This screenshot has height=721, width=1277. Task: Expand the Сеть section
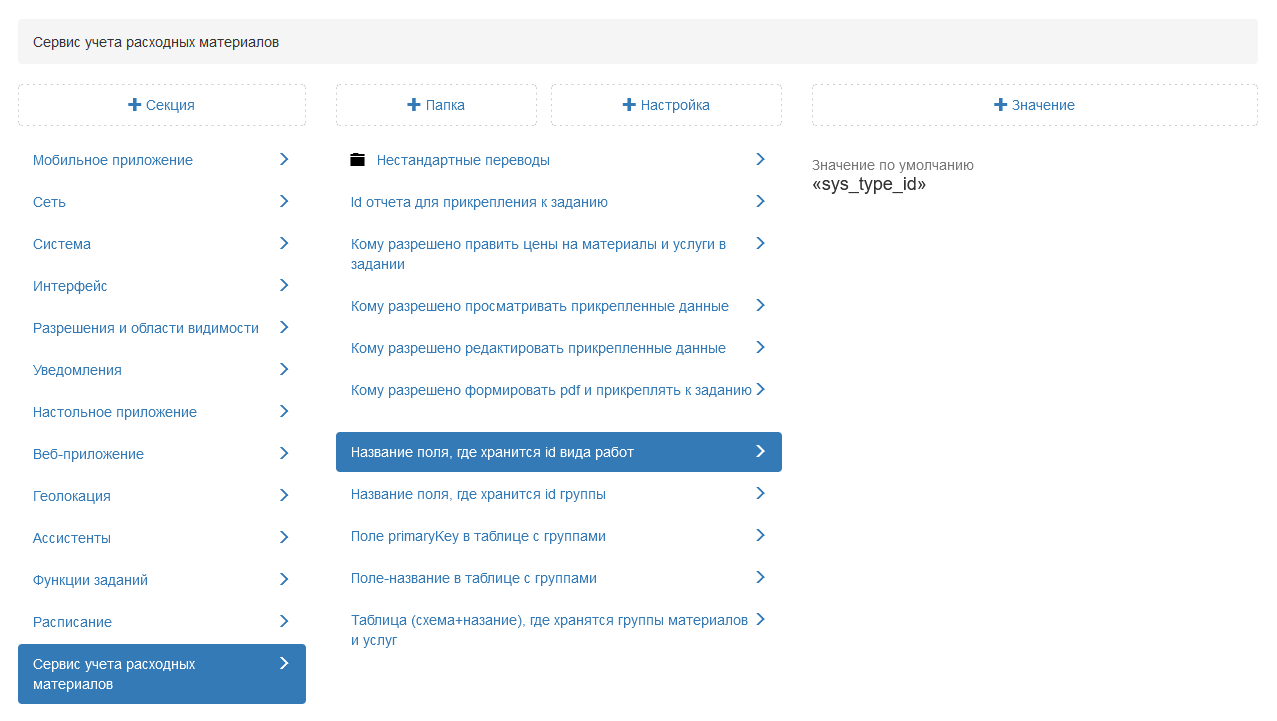click(x=49, y=202)
